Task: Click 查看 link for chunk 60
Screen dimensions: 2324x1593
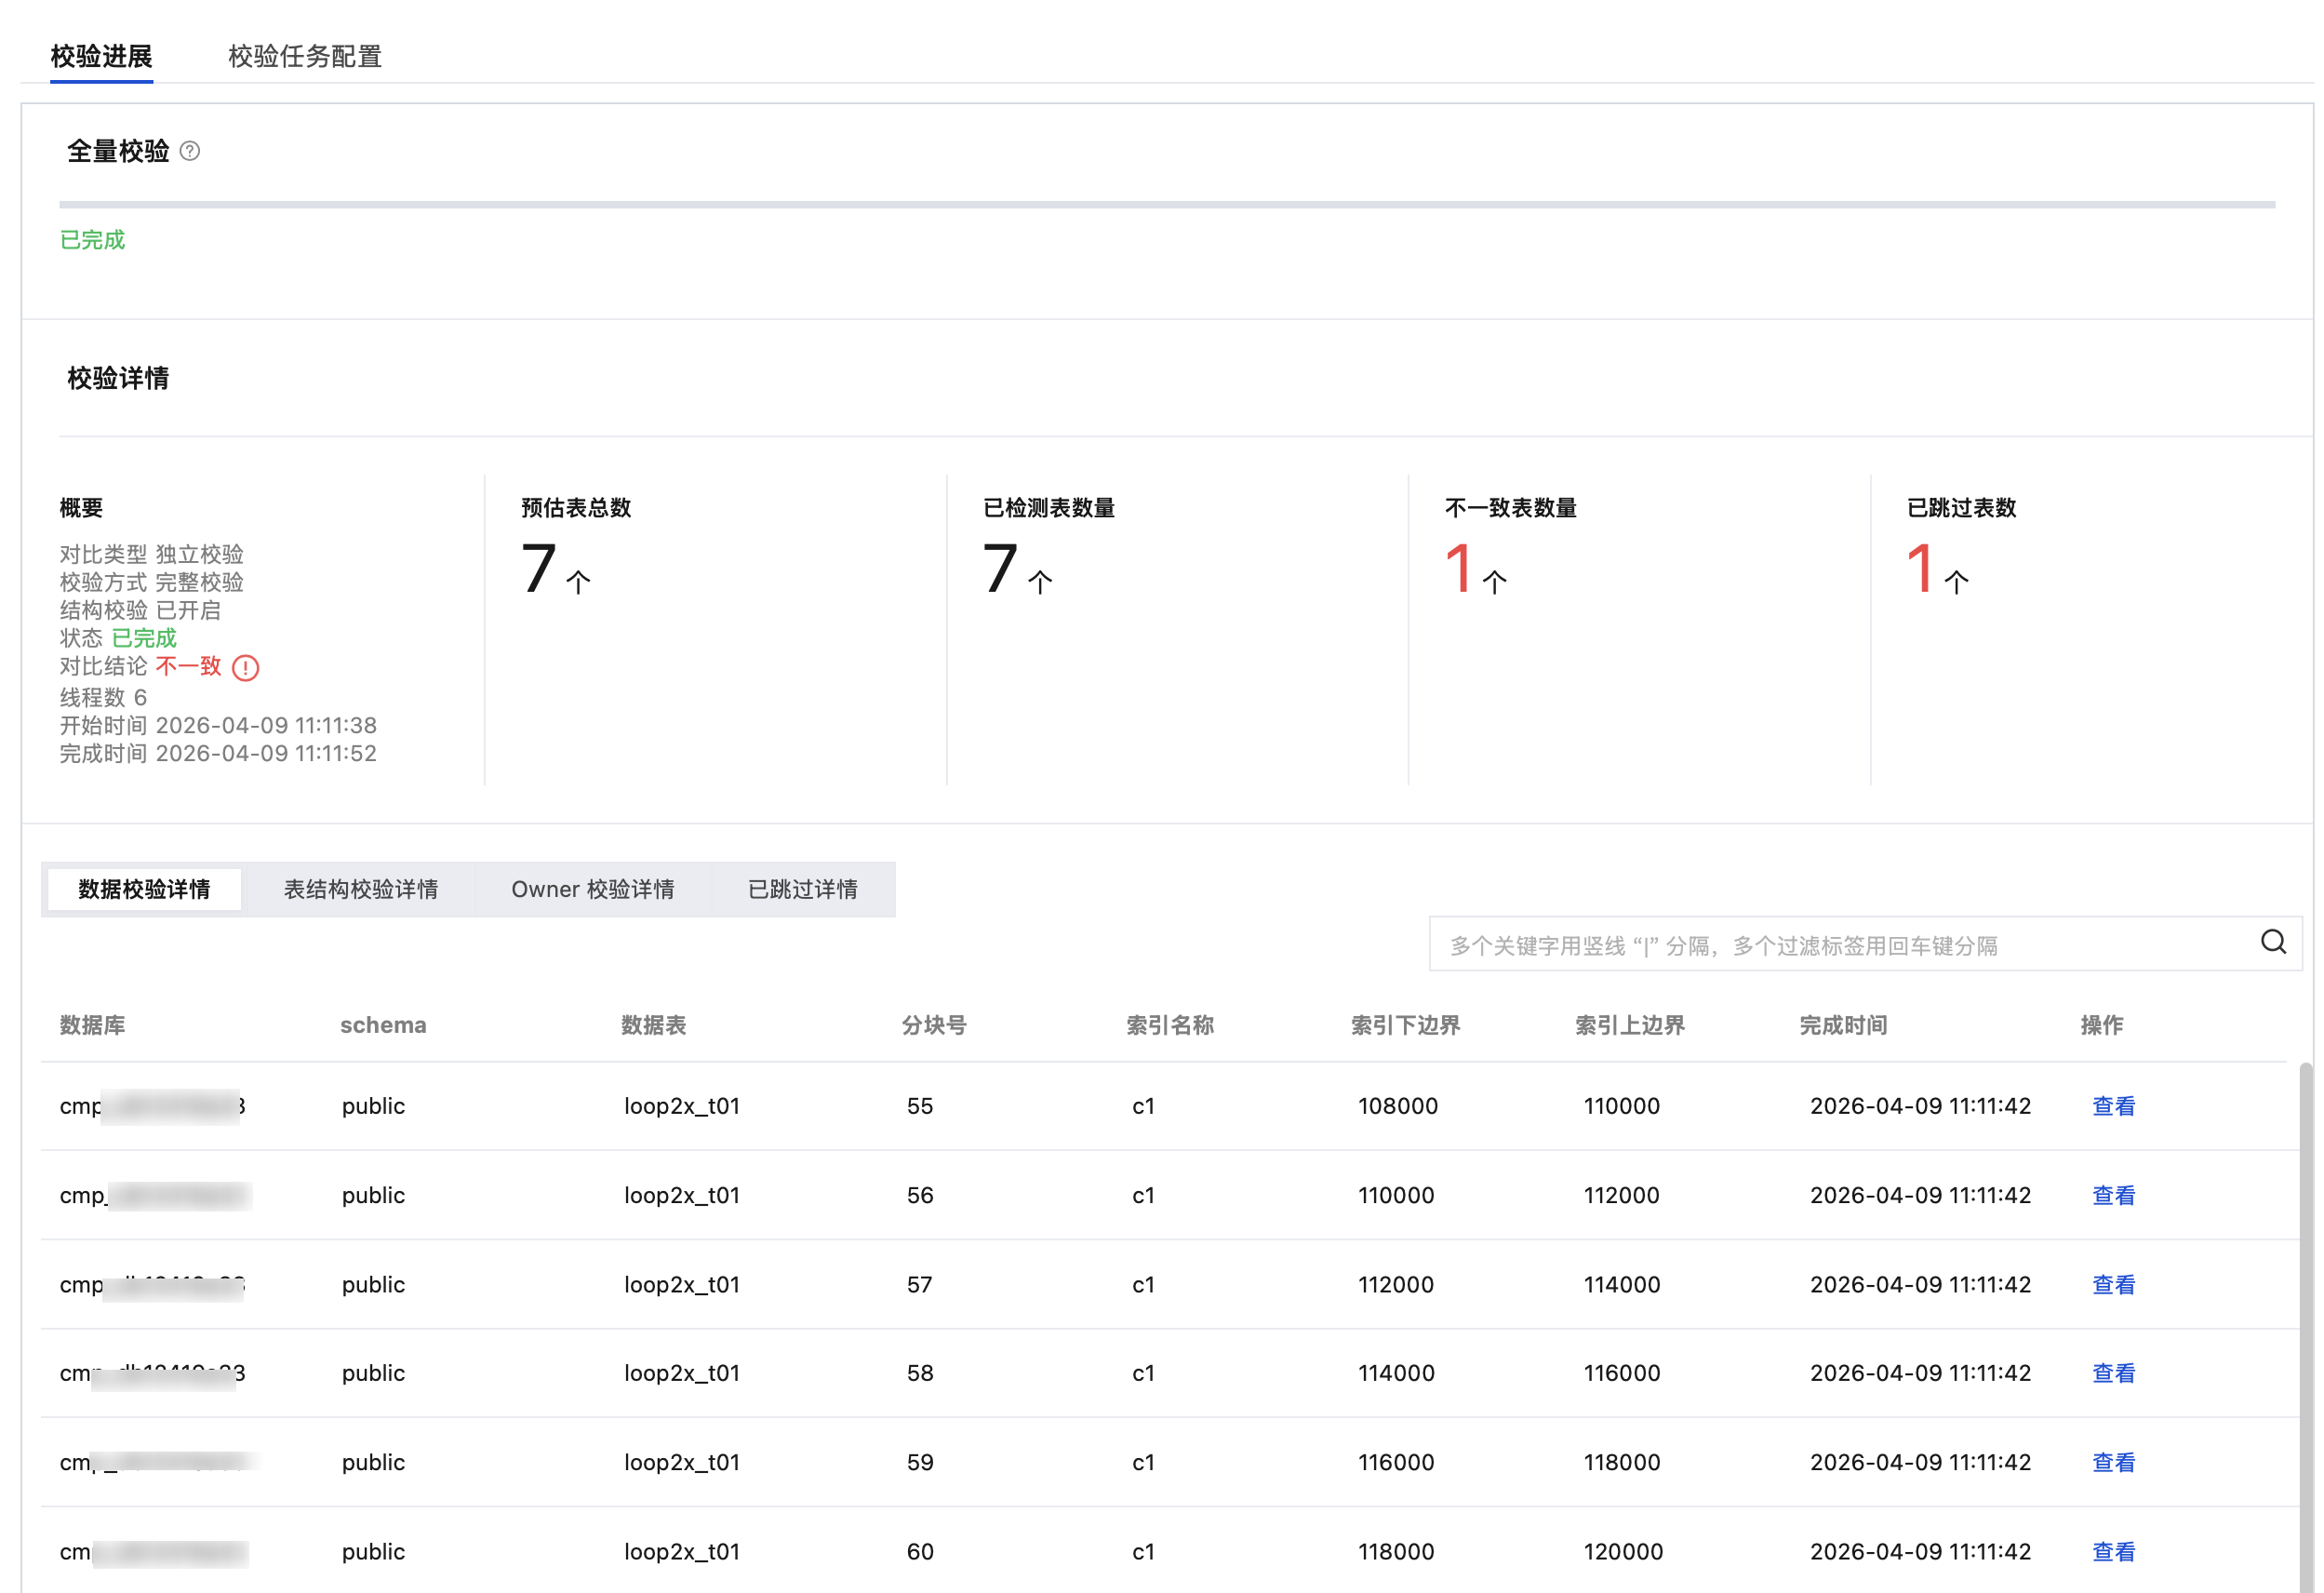Action: (x=2112, y=1551)
